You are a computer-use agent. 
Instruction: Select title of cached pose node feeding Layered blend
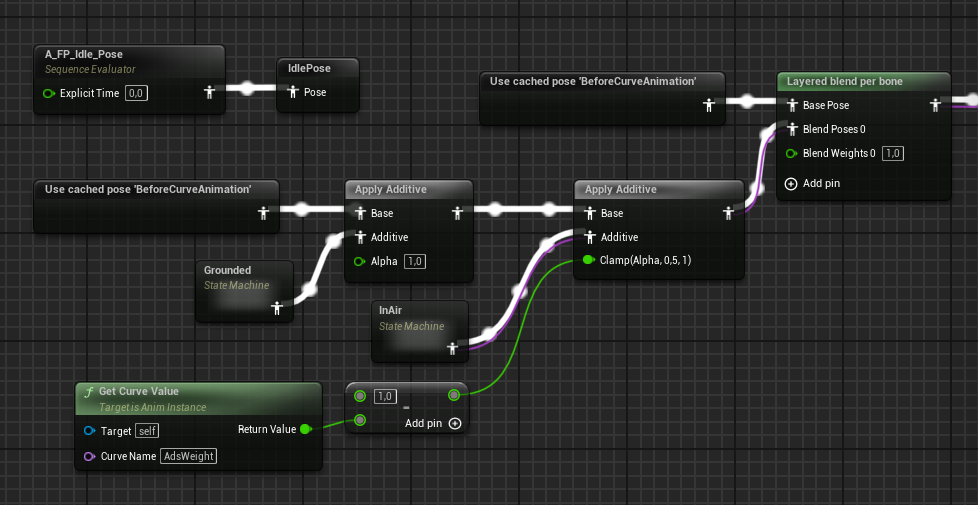coord(593,81)
